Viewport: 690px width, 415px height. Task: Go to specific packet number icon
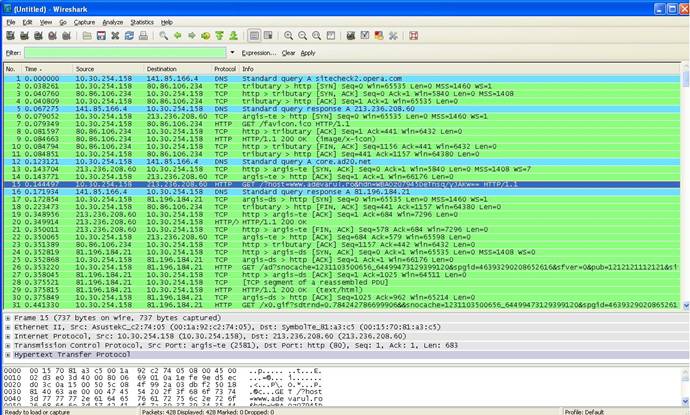point(206,36)
